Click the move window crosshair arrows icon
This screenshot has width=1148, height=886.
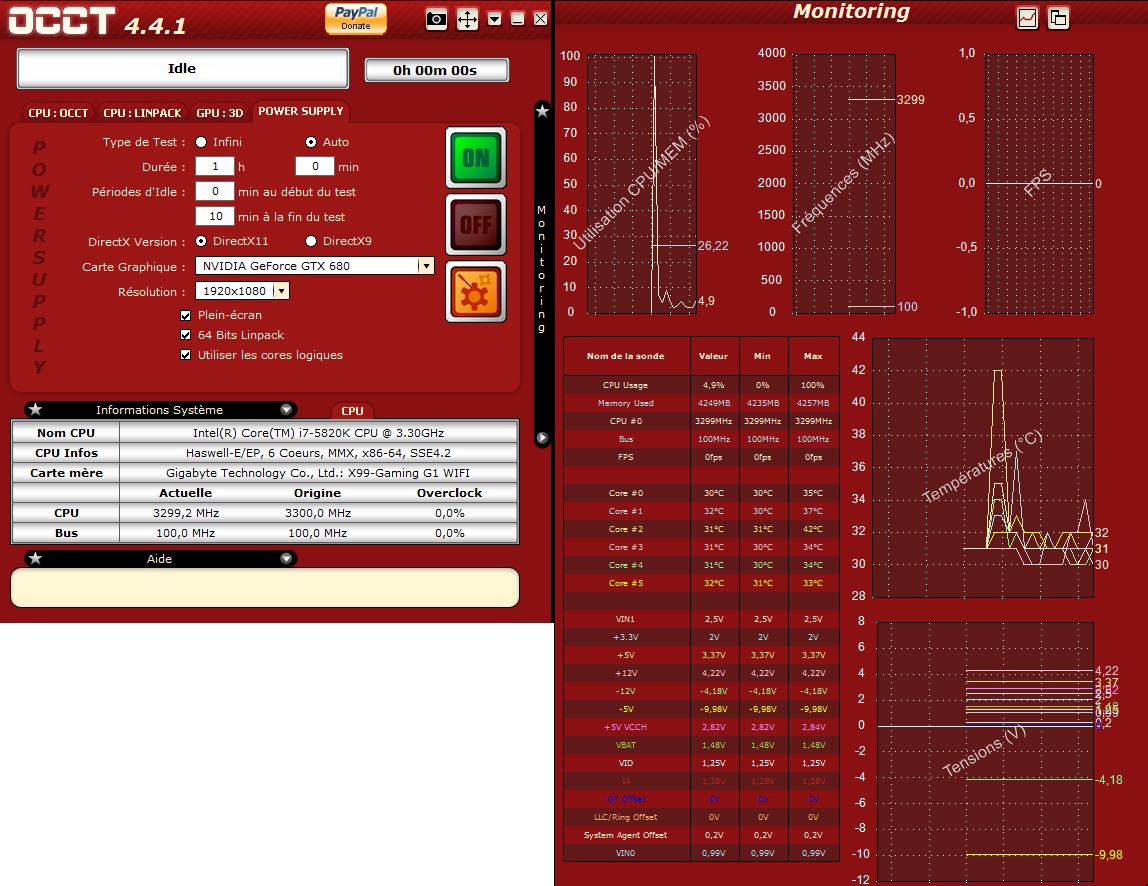(x=467, y=19)
